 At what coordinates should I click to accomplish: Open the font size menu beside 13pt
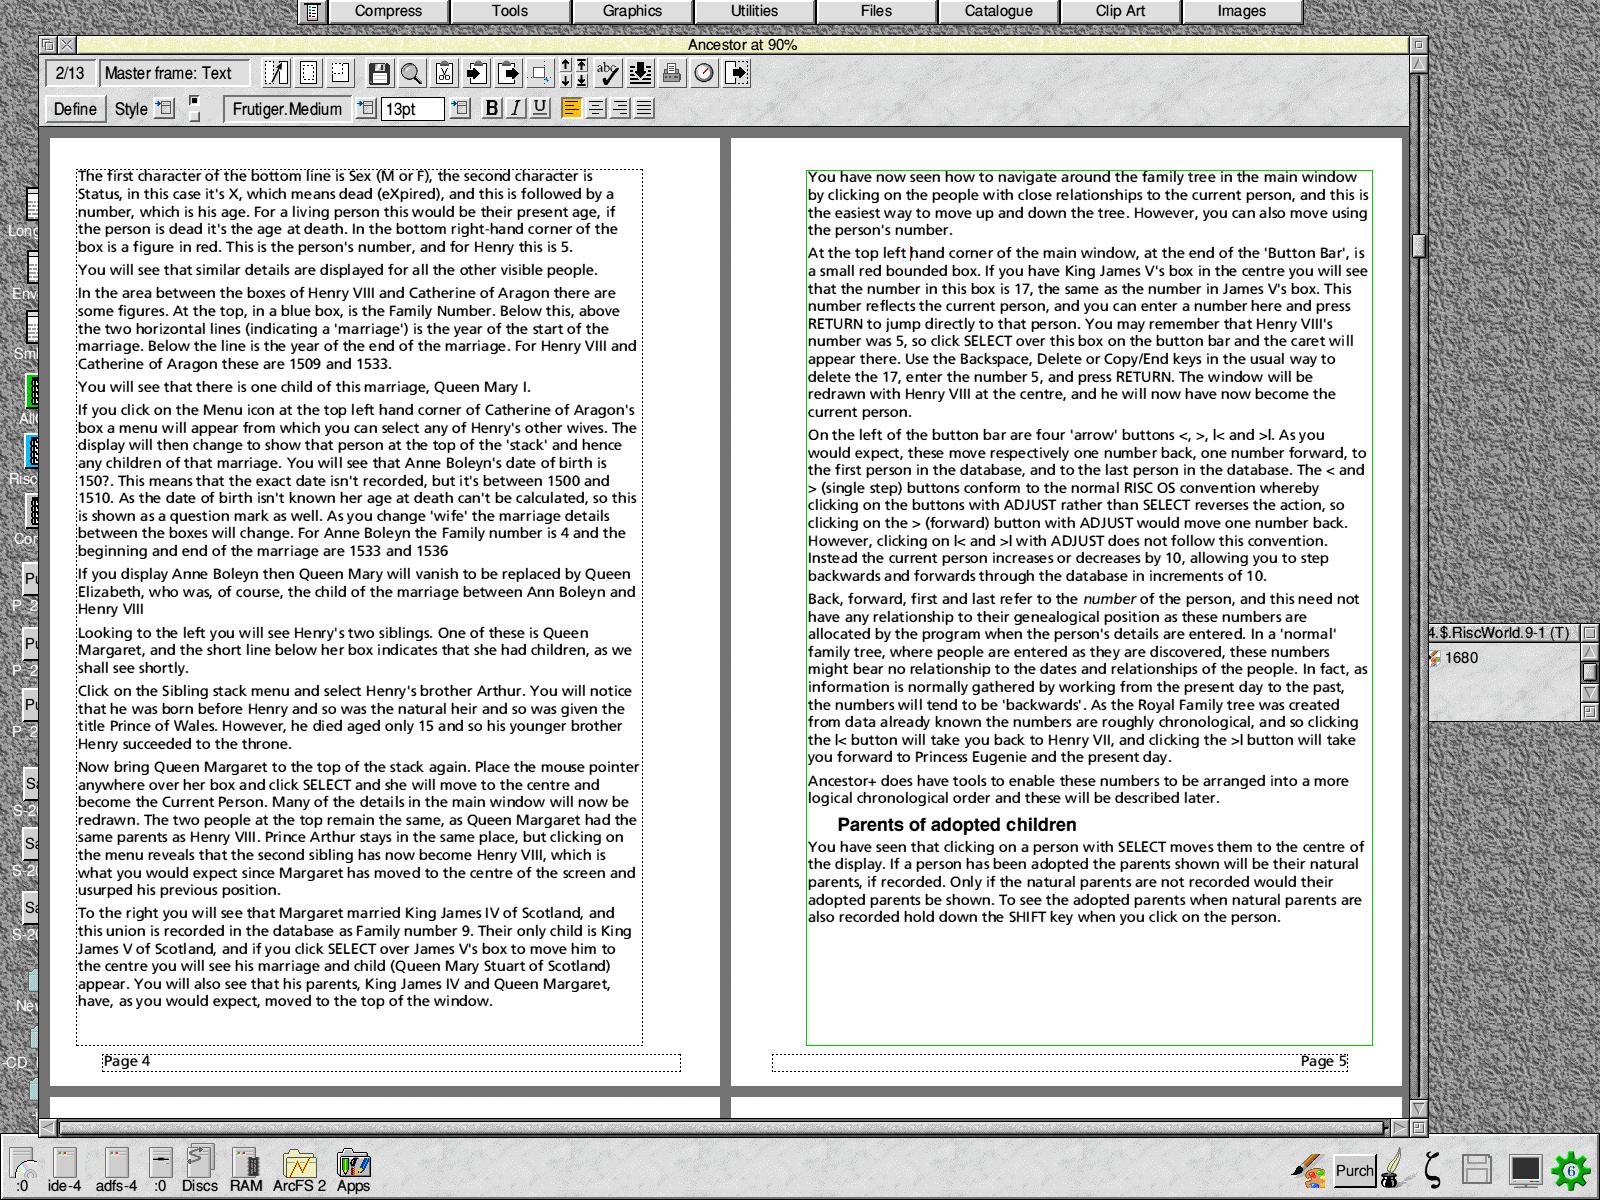pyautogui.click(x=460, y=108)
